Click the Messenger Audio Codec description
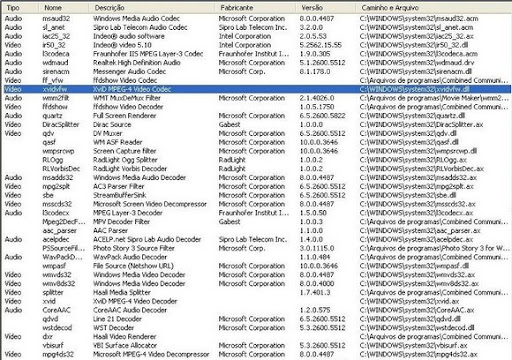The image size is (512, 360). pos(129,72)
